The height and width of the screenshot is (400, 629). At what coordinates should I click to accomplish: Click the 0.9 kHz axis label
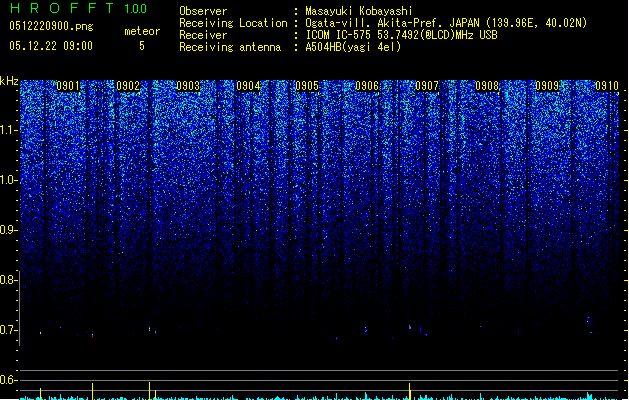(8, 230)
